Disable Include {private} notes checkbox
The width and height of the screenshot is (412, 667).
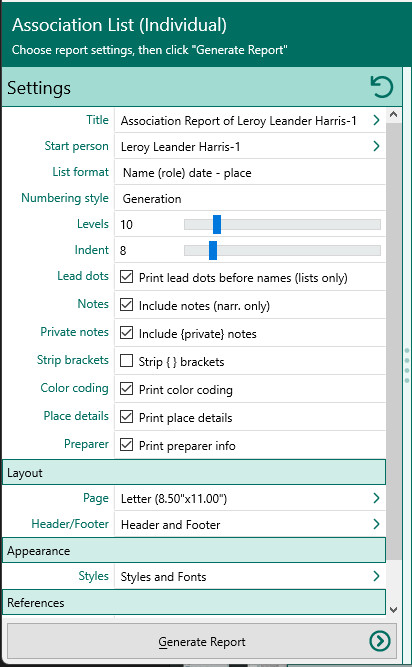(126, 333)
